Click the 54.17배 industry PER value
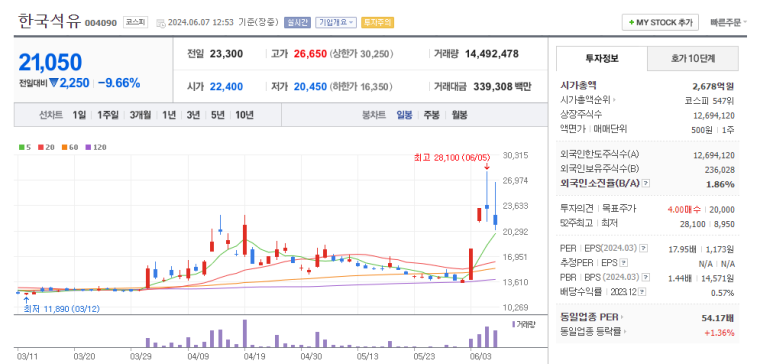 (718, 318)
